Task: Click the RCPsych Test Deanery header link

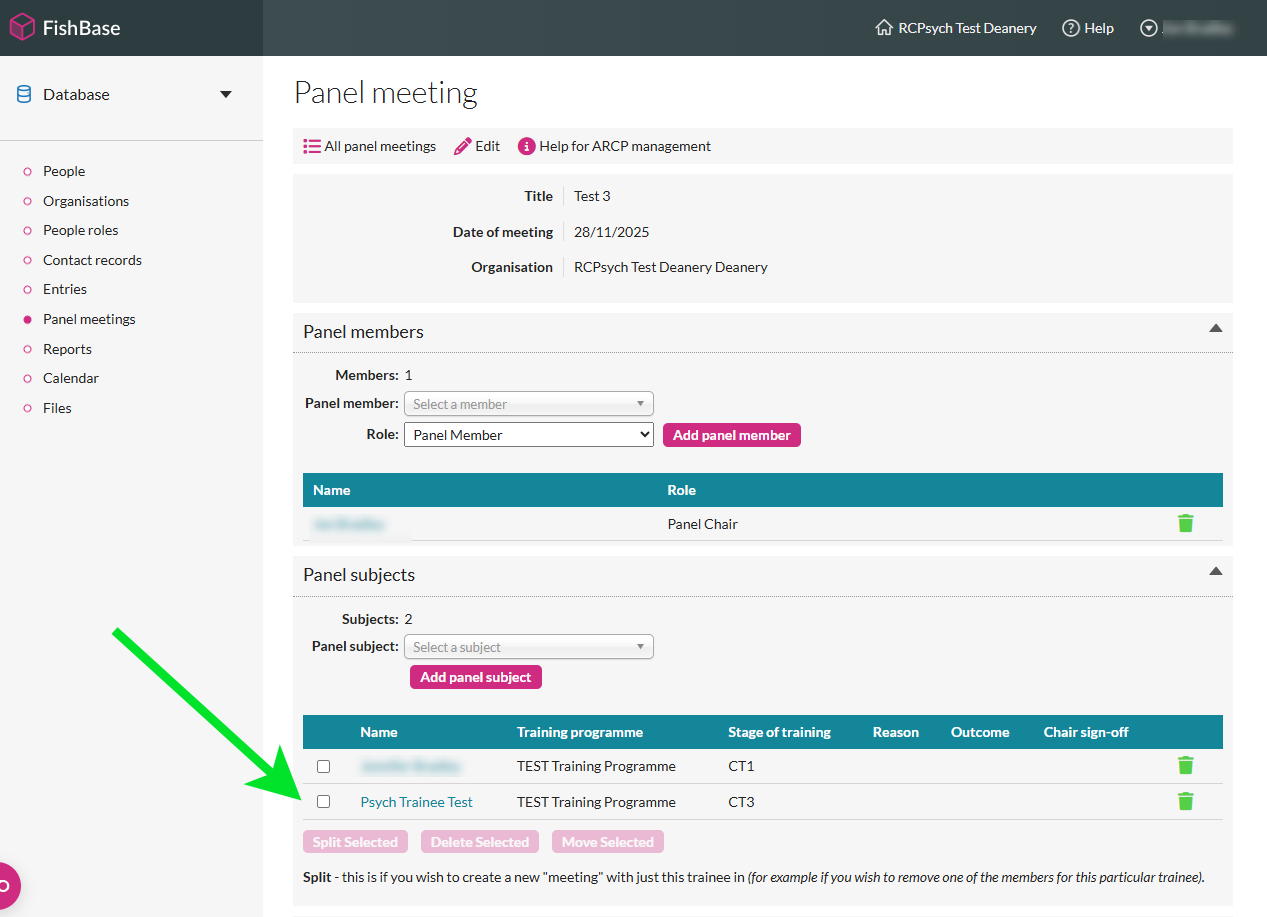Action: click(967, 28)
